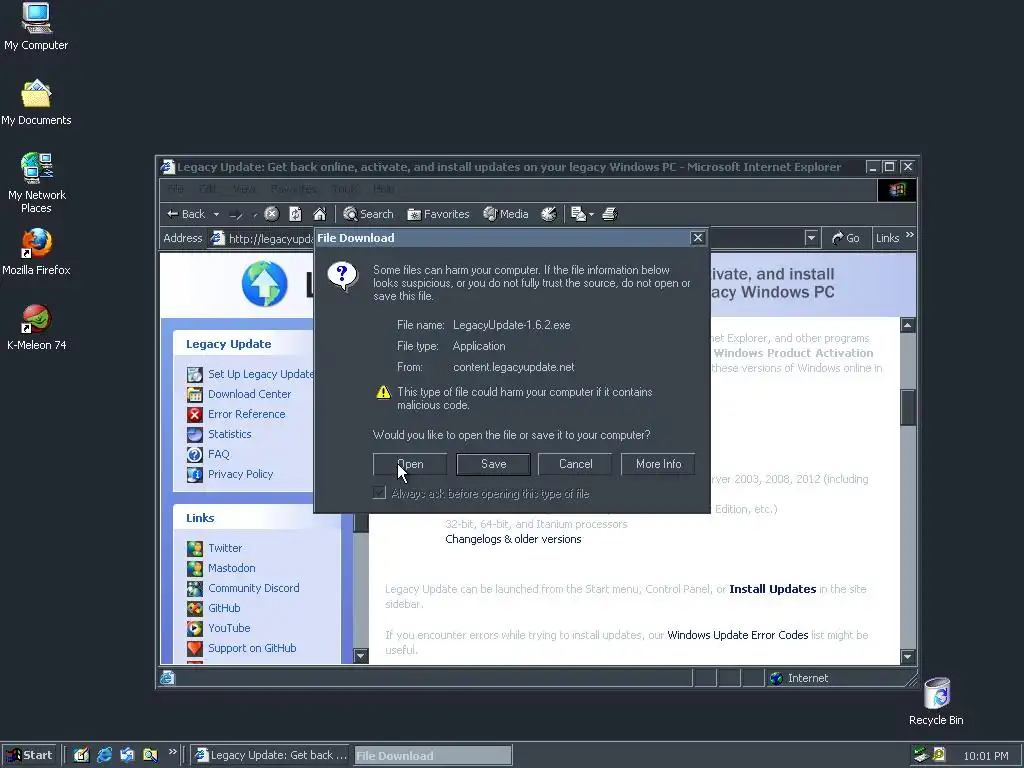Click the History icon in IE toolbar
The width and height of the screenshot is (1024, 768).
point(549,214)
